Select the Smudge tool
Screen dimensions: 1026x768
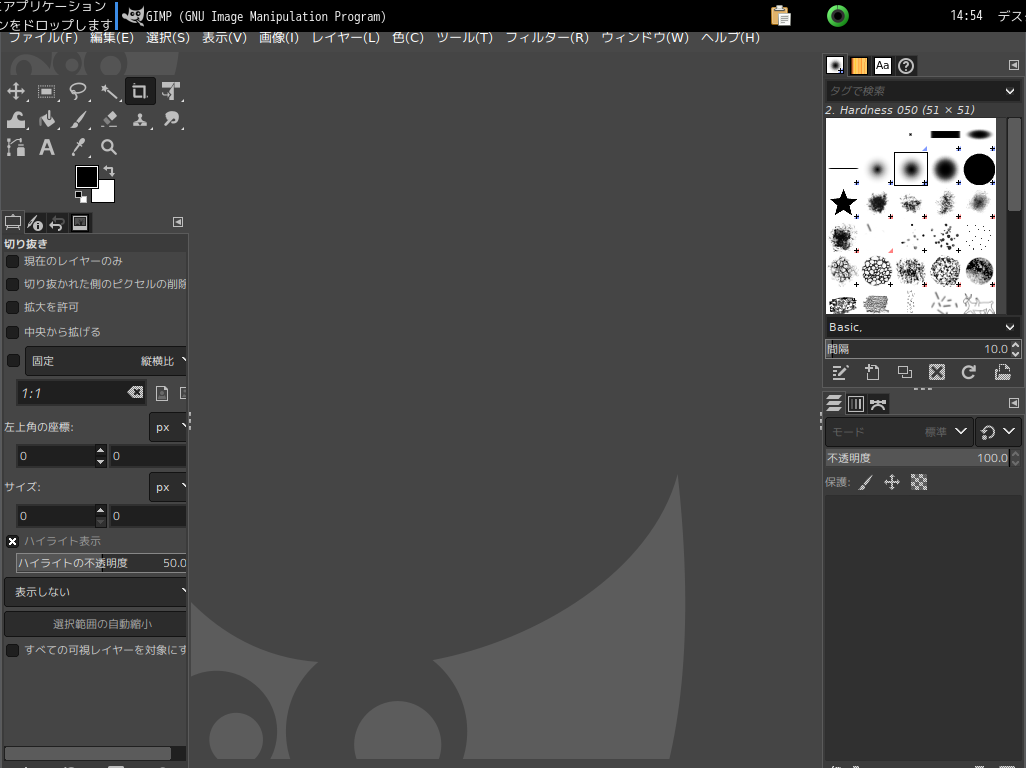pyautogui.click(x=171, y=120)
